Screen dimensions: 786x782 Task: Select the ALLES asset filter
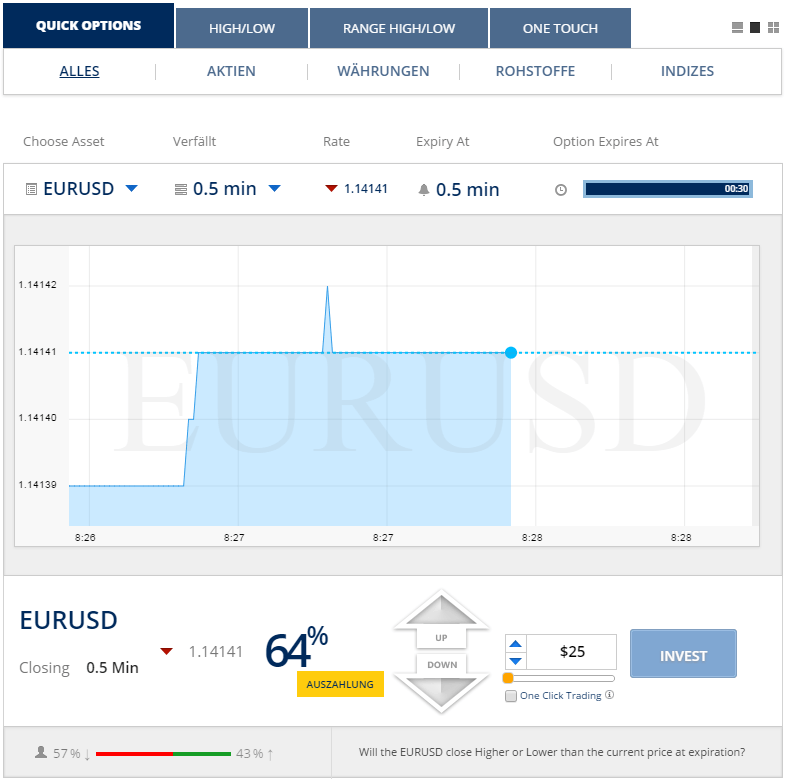79,71
